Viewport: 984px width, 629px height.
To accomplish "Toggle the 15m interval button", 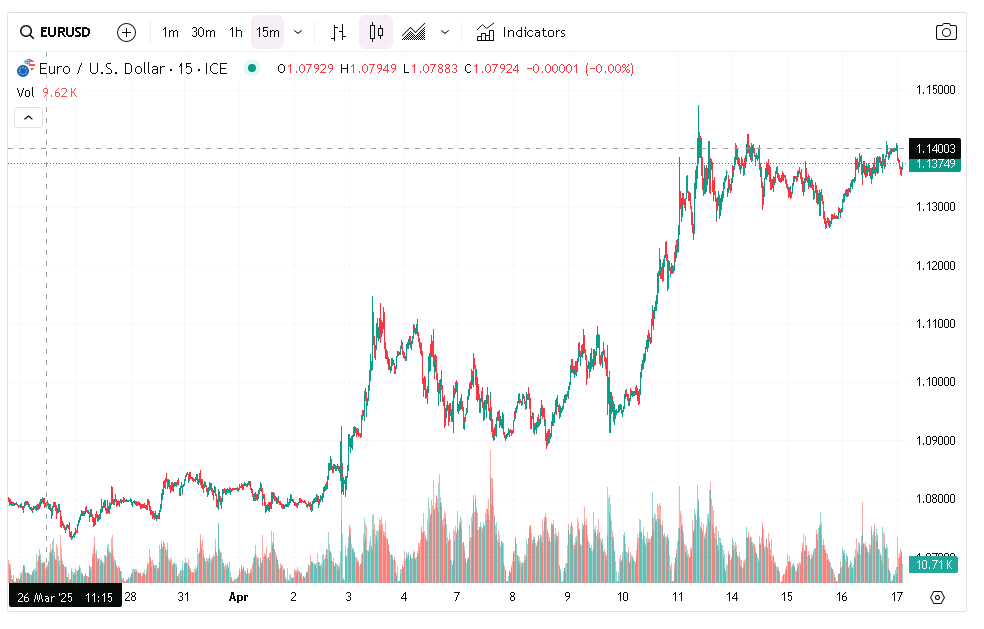I will pyautogui.click(x=267, y=32).
